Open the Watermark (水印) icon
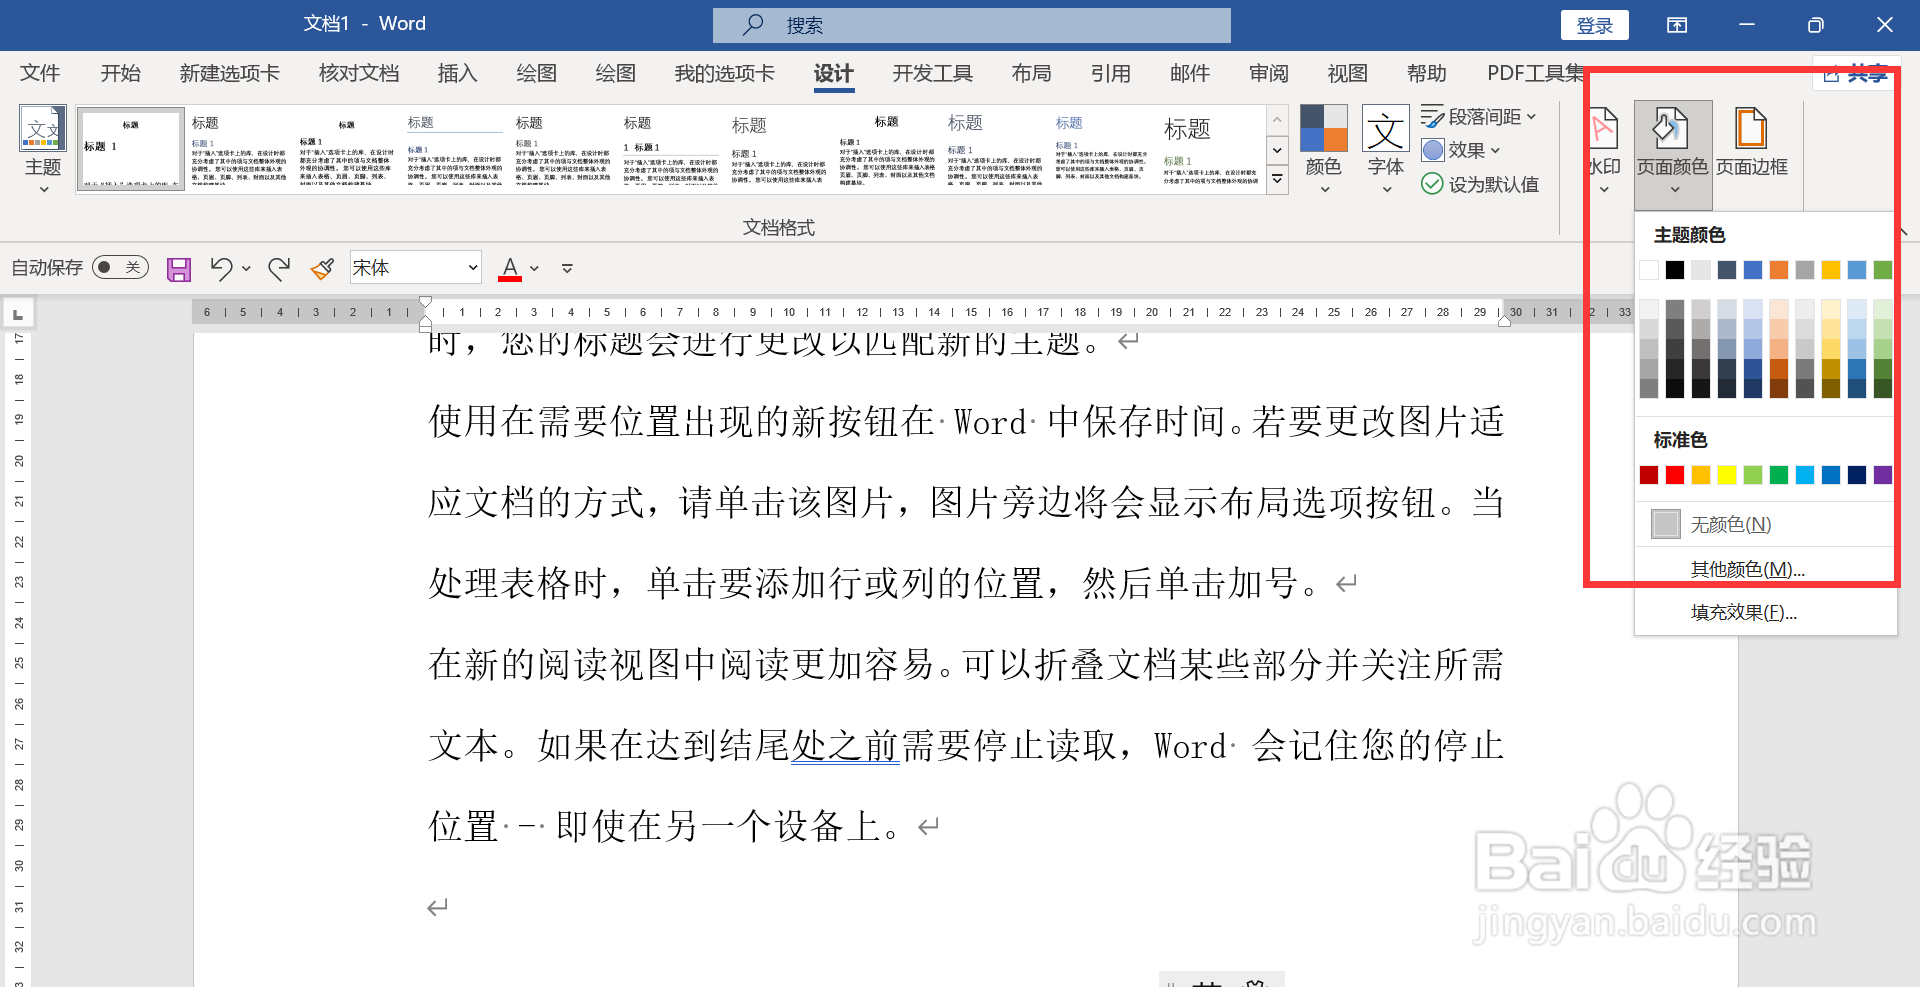The height and width of the screenshot is (987, 1920). coord(1603,129)
